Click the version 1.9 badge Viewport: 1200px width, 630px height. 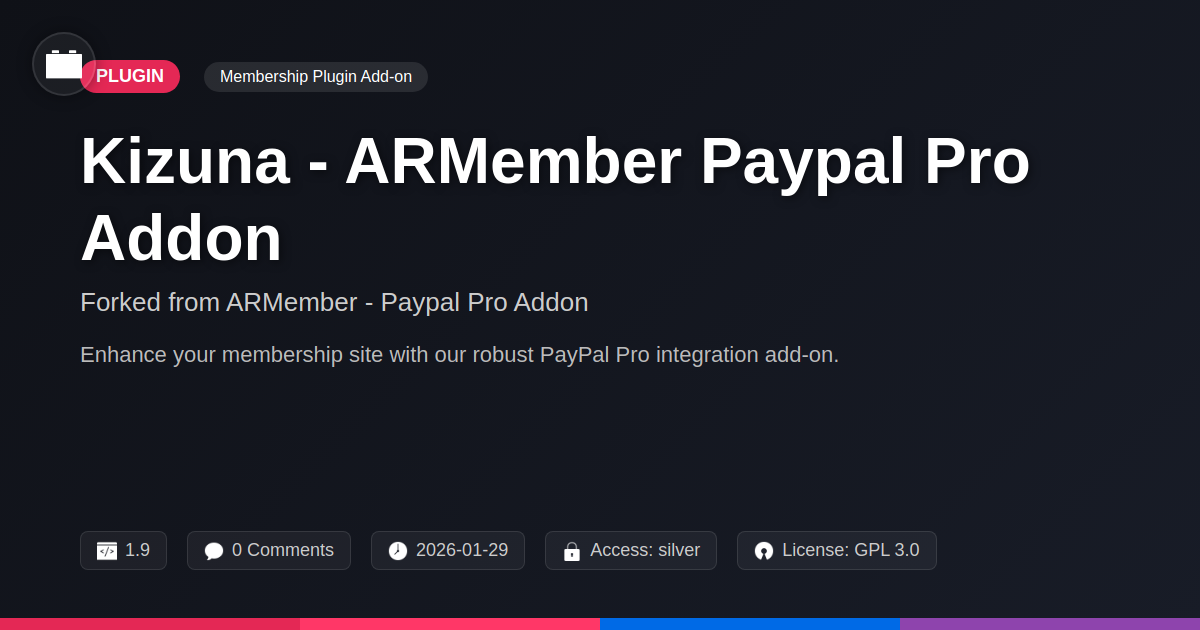coord(123,551)
